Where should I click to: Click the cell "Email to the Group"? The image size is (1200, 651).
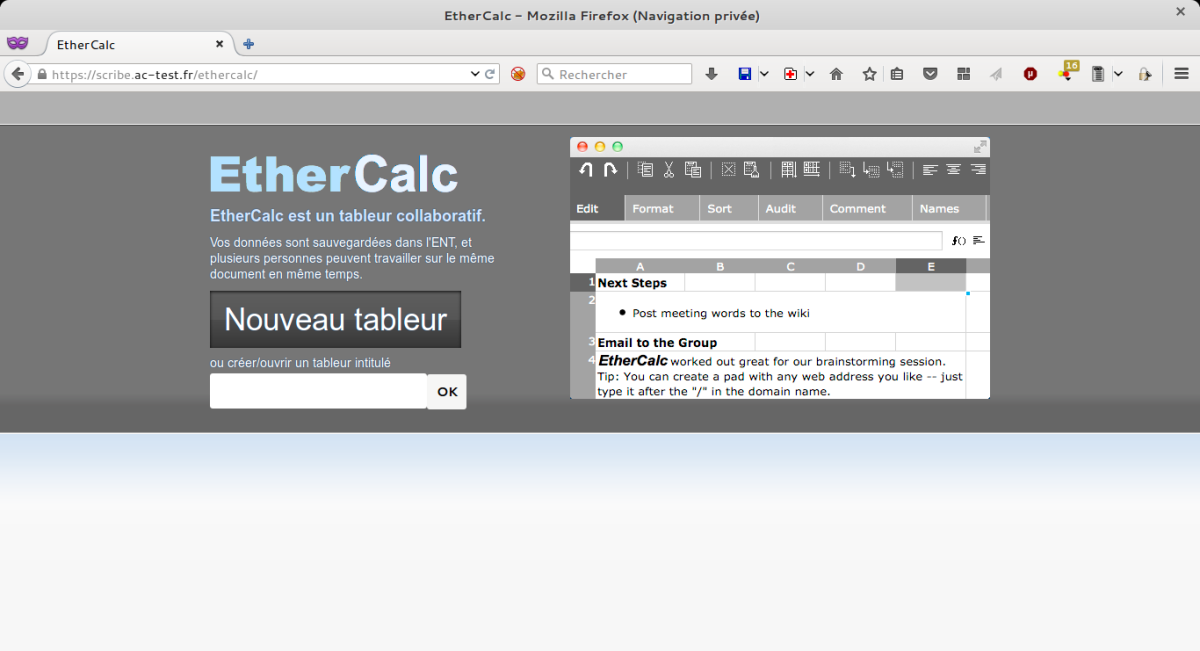point(675,342)
